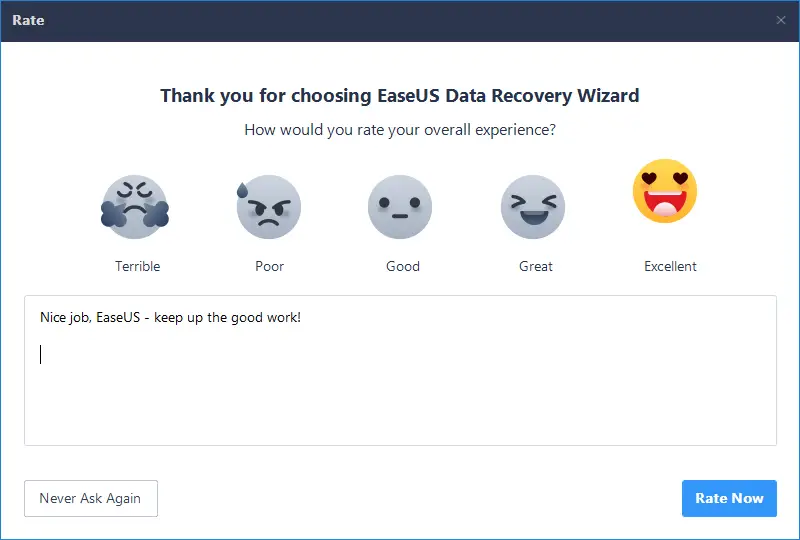The width and height of the screenshot is (800, 540).
Task: Choose the Excellent heart-eyes emoji
Action: pos(665,191)
